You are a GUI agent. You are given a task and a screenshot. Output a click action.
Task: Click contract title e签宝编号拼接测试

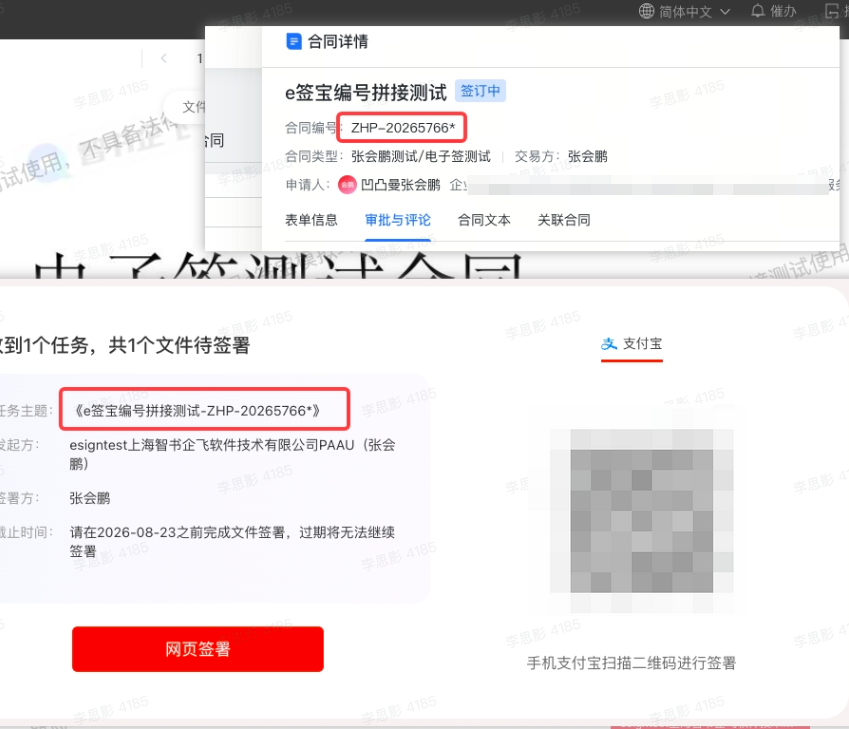pos(366,93)
